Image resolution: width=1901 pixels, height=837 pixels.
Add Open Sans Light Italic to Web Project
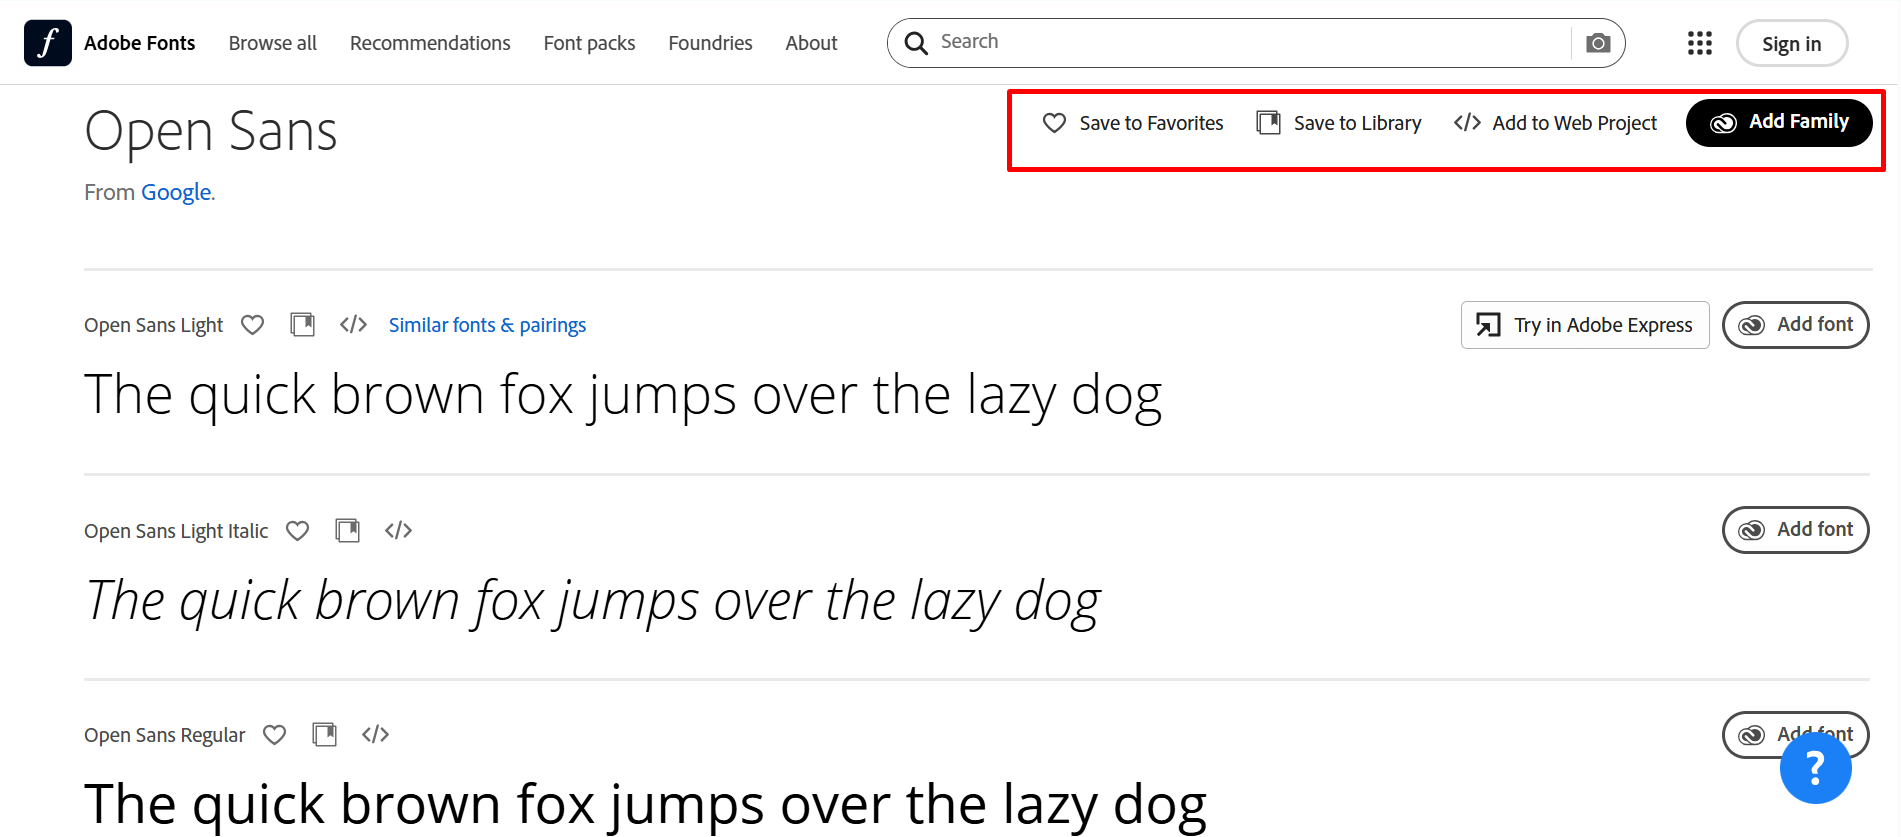tap(398, 530)
